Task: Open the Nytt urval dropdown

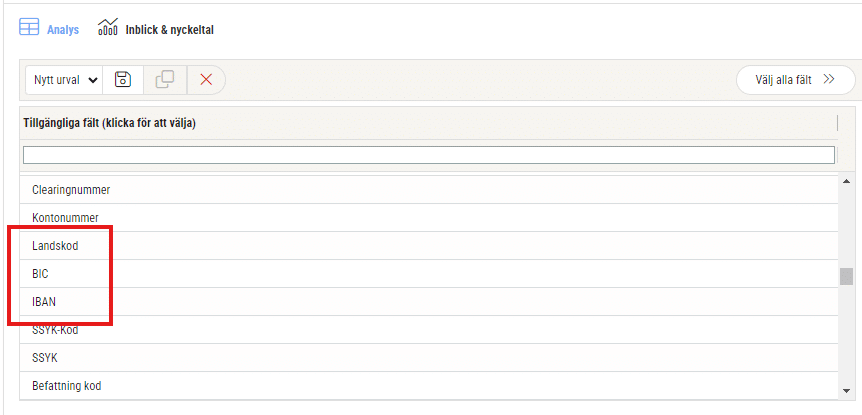Action: pos(64,80)
